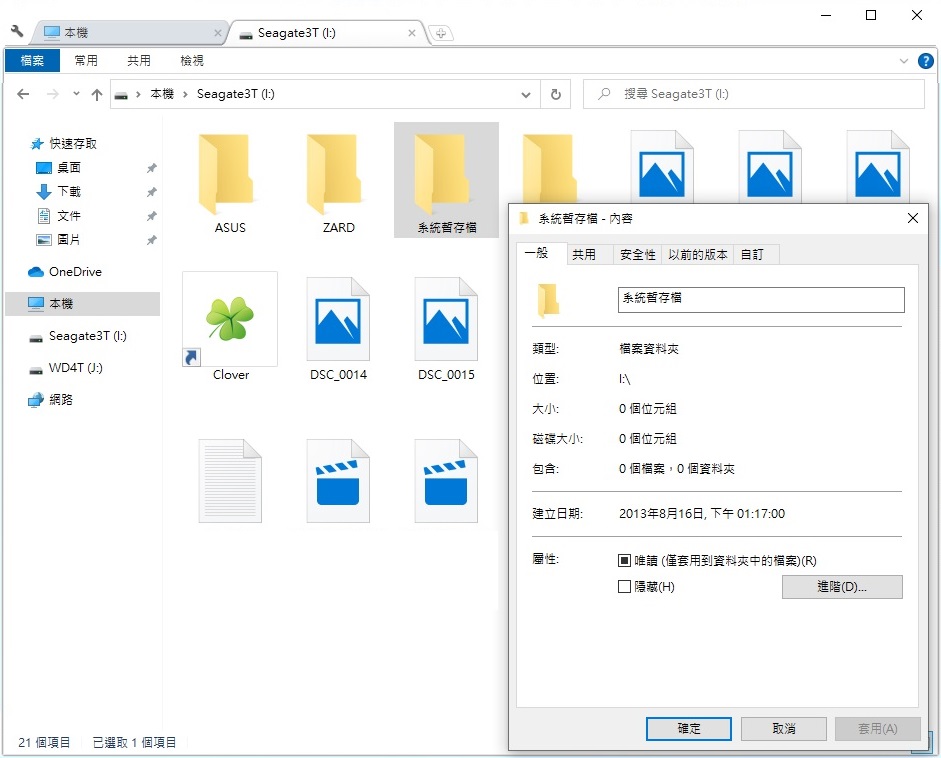Close the 系統暫存檔 properties dialog
This screenshot has height=758, width=941.
[x=913, y=218]
